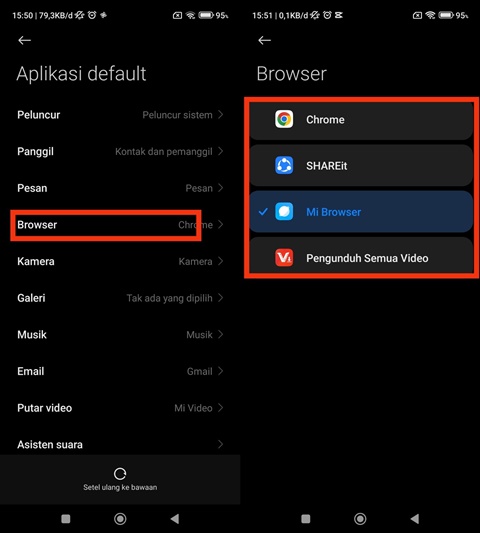
Task: Tap Wi-Fi icon in right status bar
Action: pos(430,15)
